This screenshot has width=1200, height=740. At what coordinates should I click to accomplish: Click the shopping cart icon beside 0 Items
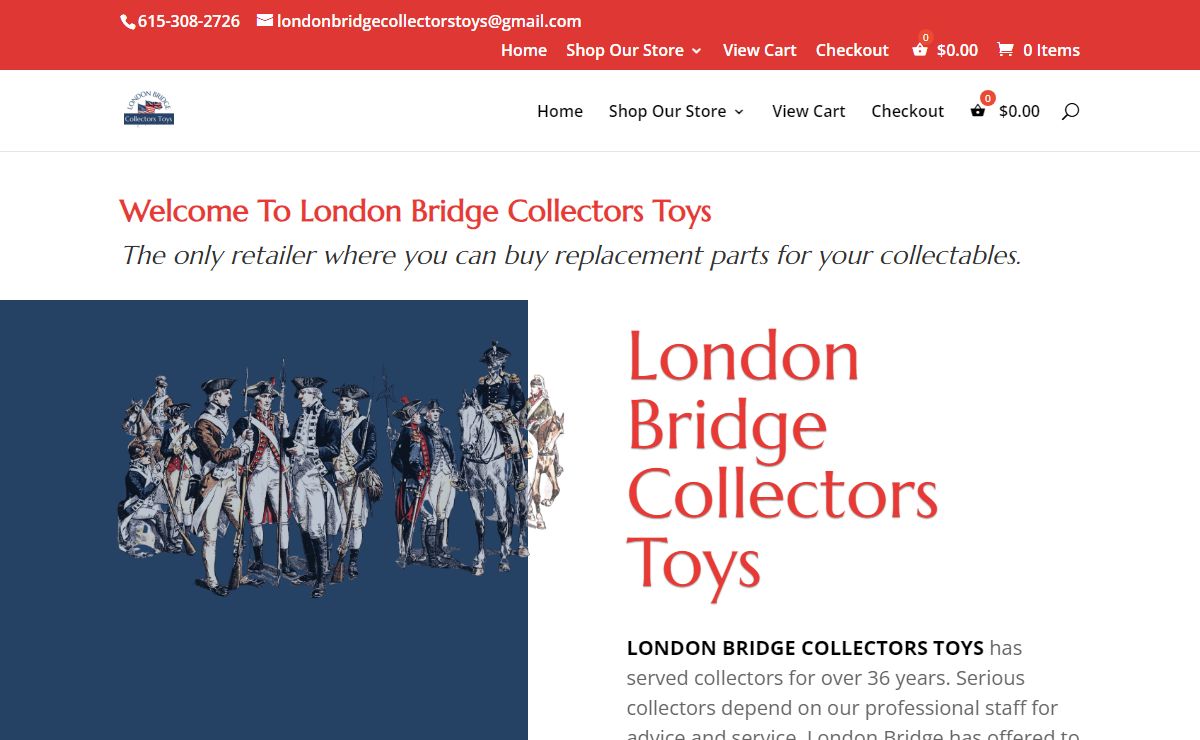(x=1005, y=50)
